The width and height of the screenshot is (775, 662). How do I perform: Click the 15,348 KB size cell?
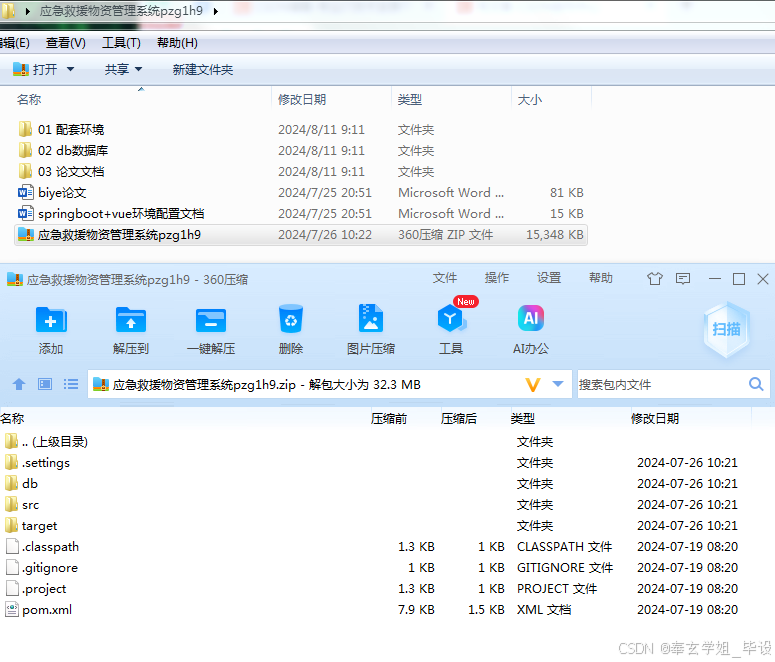(555, 235)
